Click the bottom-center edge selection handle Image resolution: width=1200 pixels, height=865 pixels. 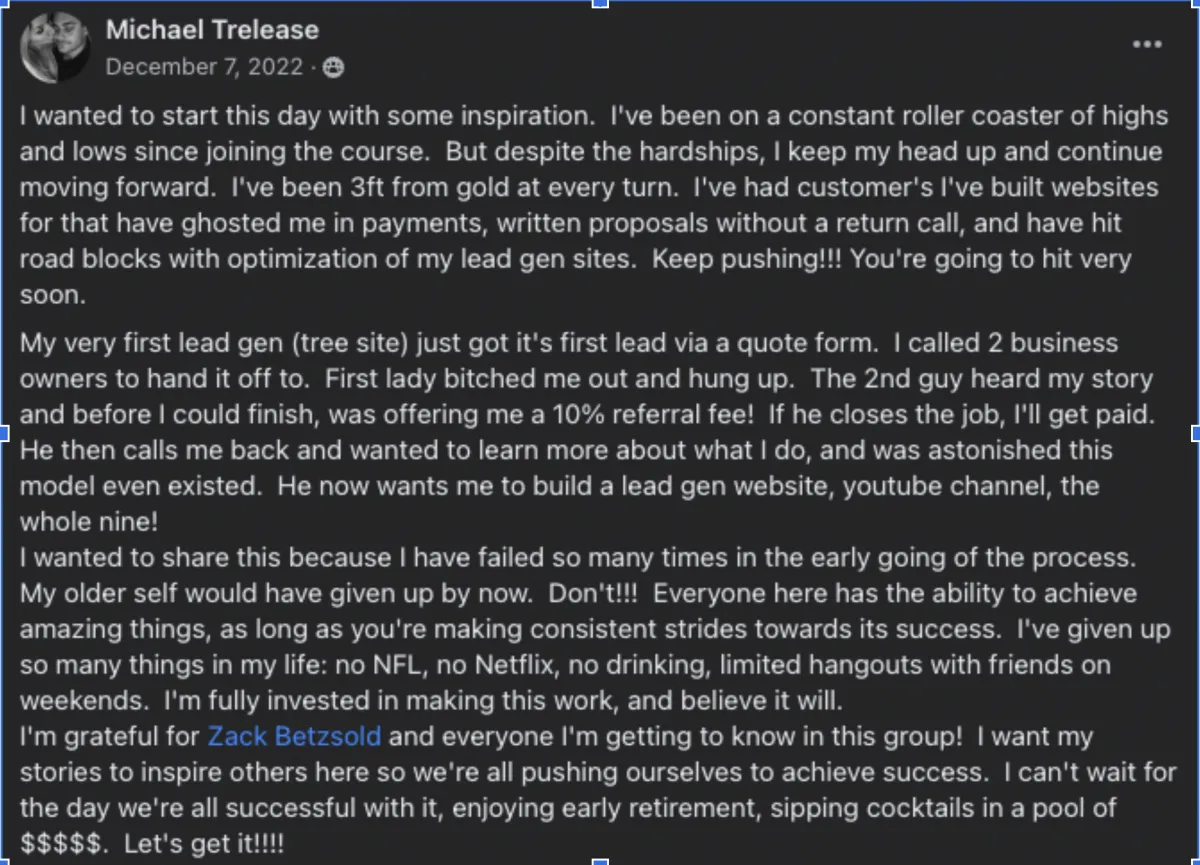pos(600,860)
